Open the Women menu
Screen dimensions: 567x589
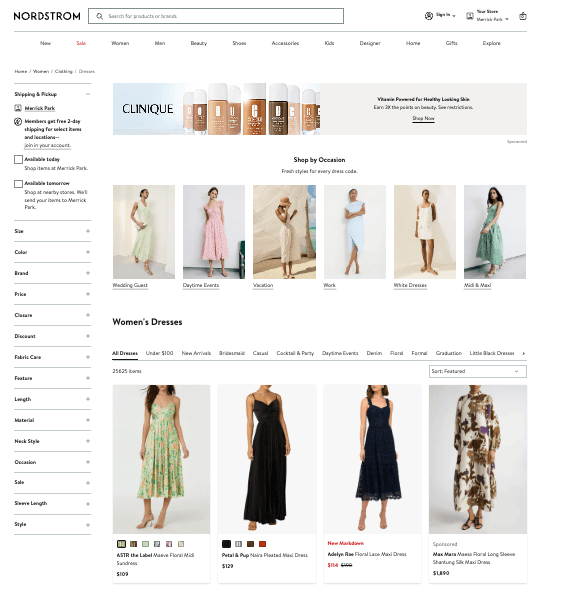tap(120, 43)
